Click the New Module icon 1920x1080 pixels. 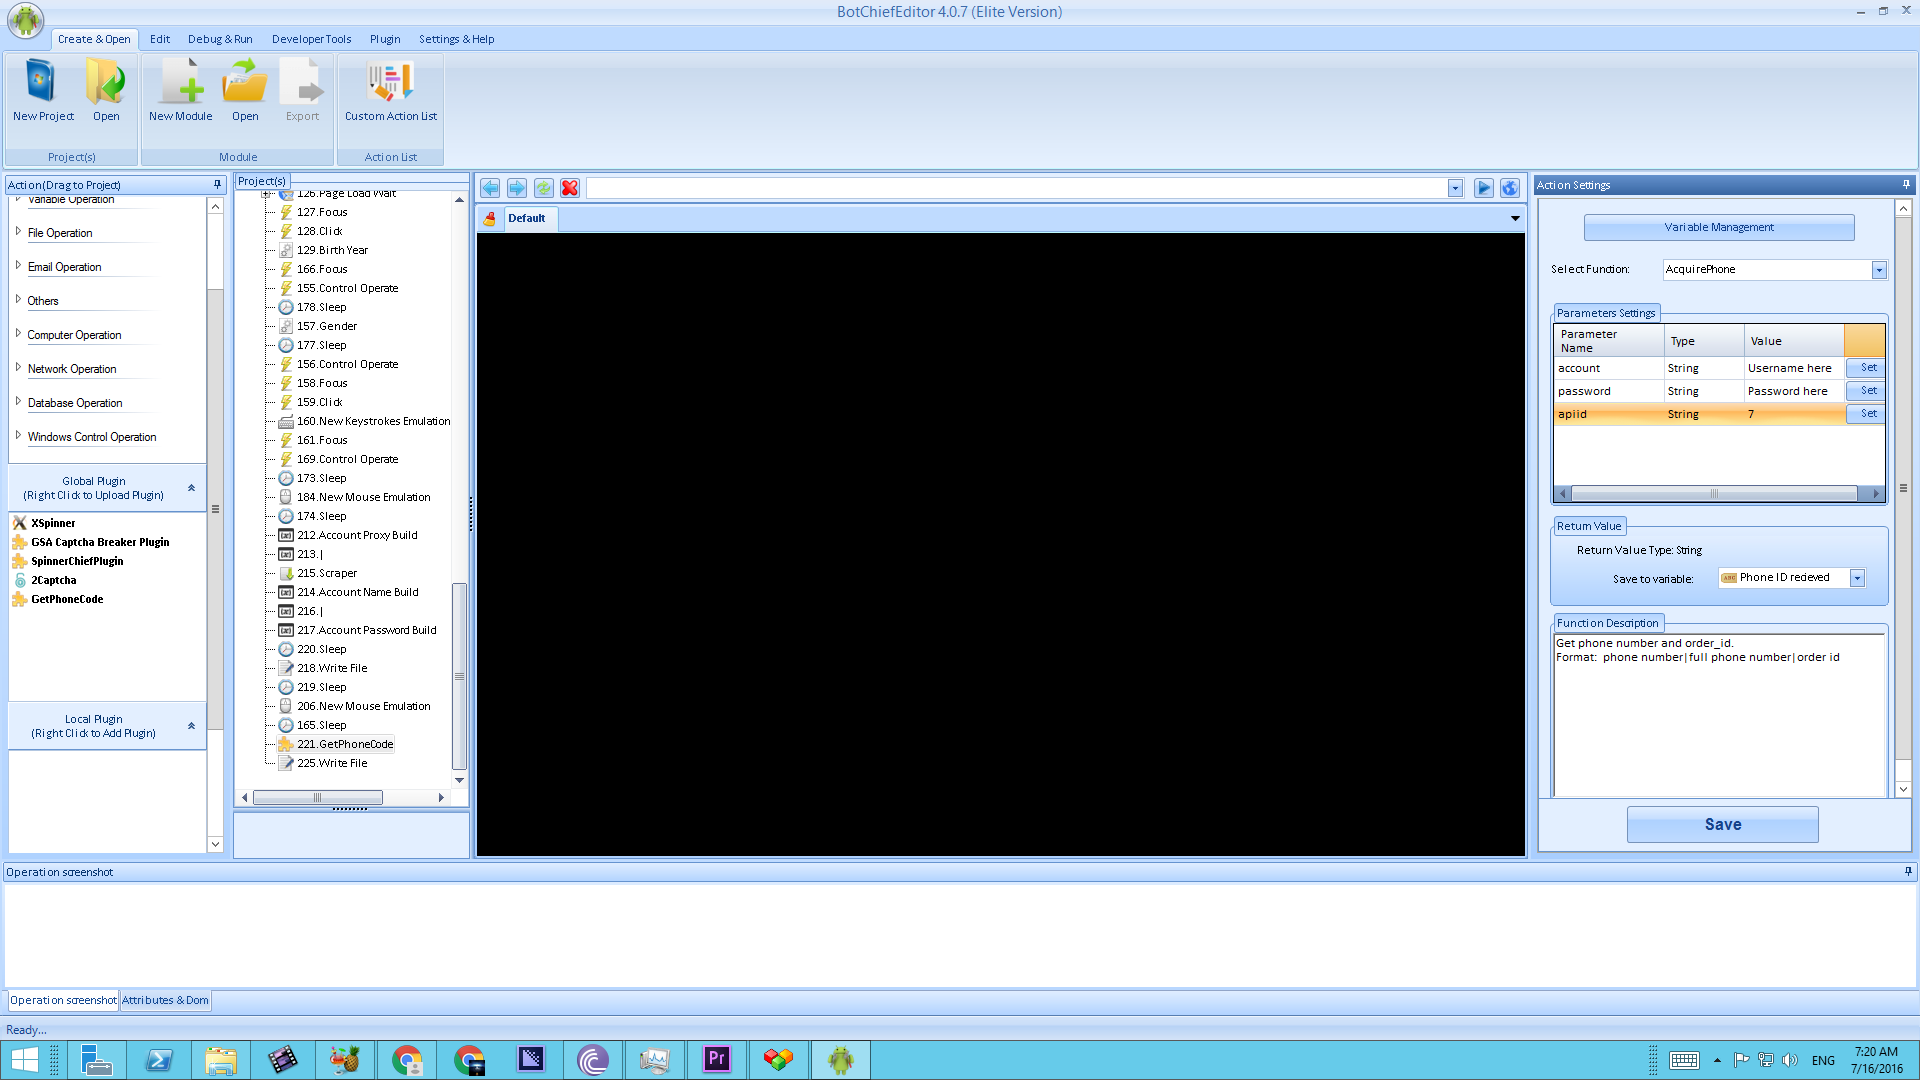(x=180, y=82)
